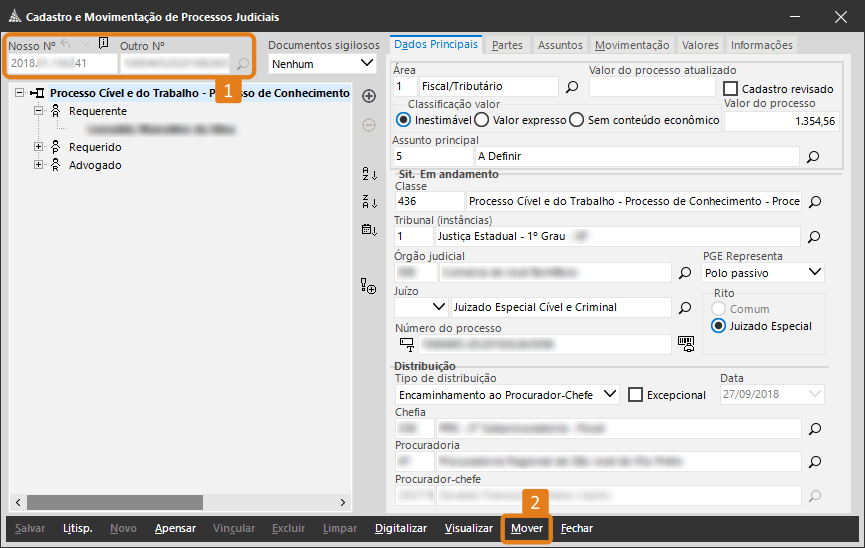Image resolution: width=865 pixels, height=548 pixels.
Task: Enable the Cadastro revisado checkbox
Action: point(730,88)
